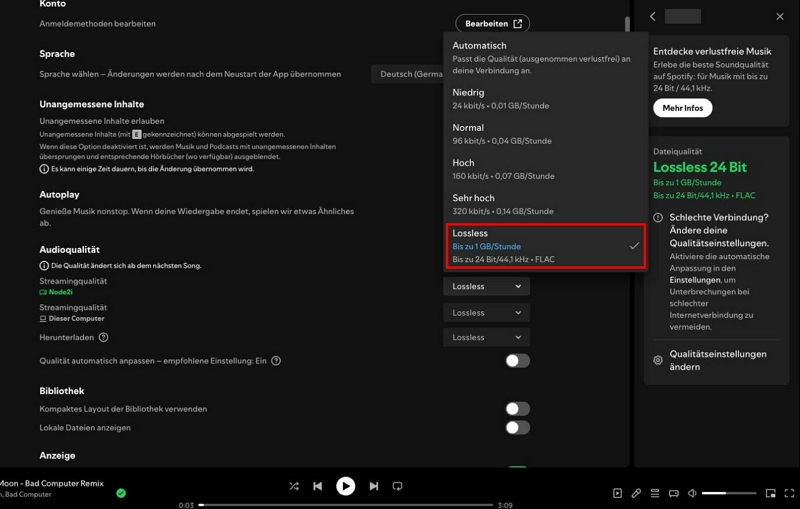This screenshot has height=509, width=800.
Task: Click Qualitätseinstellungen ändern link
Action: 717,360
